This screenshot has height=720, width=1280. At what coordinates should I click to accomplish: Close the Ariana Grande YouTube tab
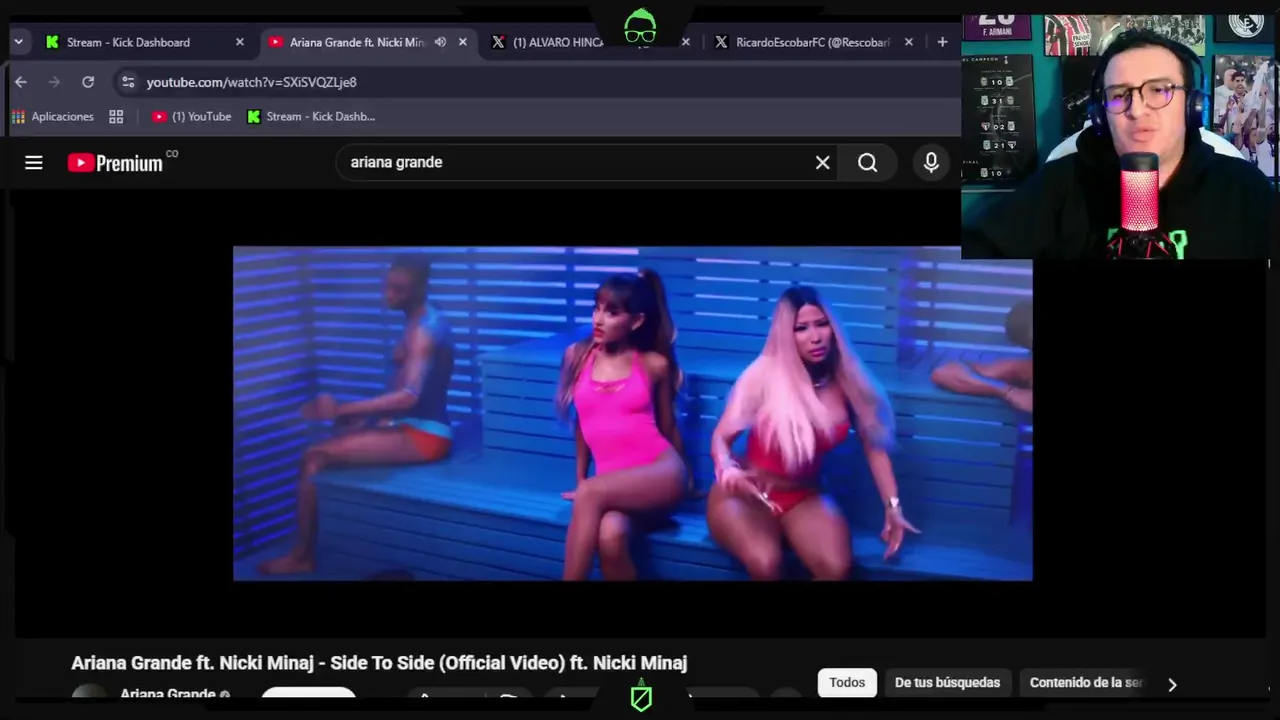(462, 42)
